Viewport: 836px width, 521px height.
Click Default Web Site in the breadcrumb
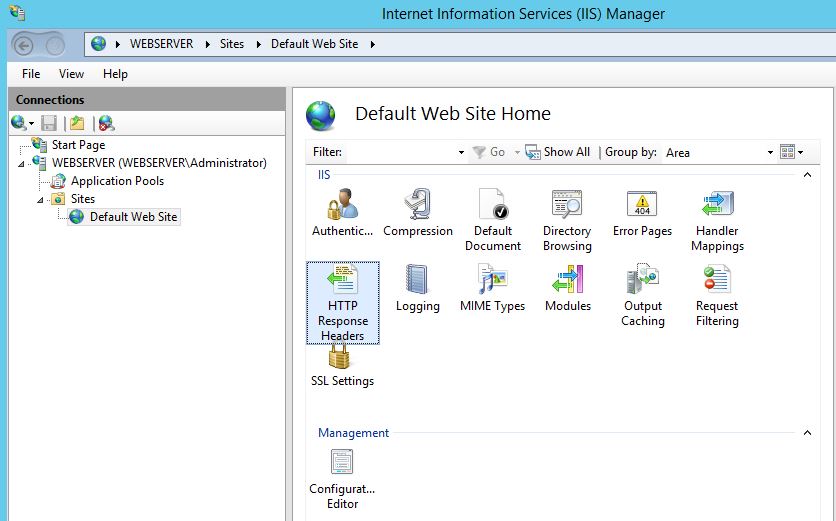(x=315, y=44)
